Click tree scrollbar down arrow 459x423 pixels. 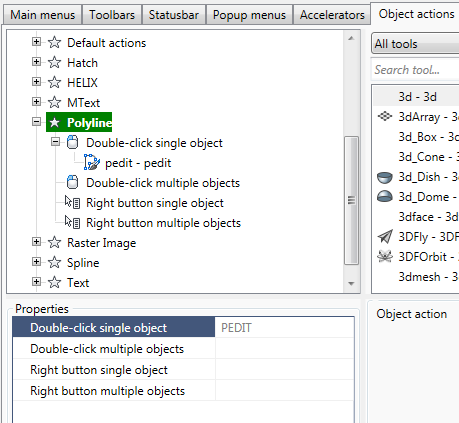pos(351,284)
